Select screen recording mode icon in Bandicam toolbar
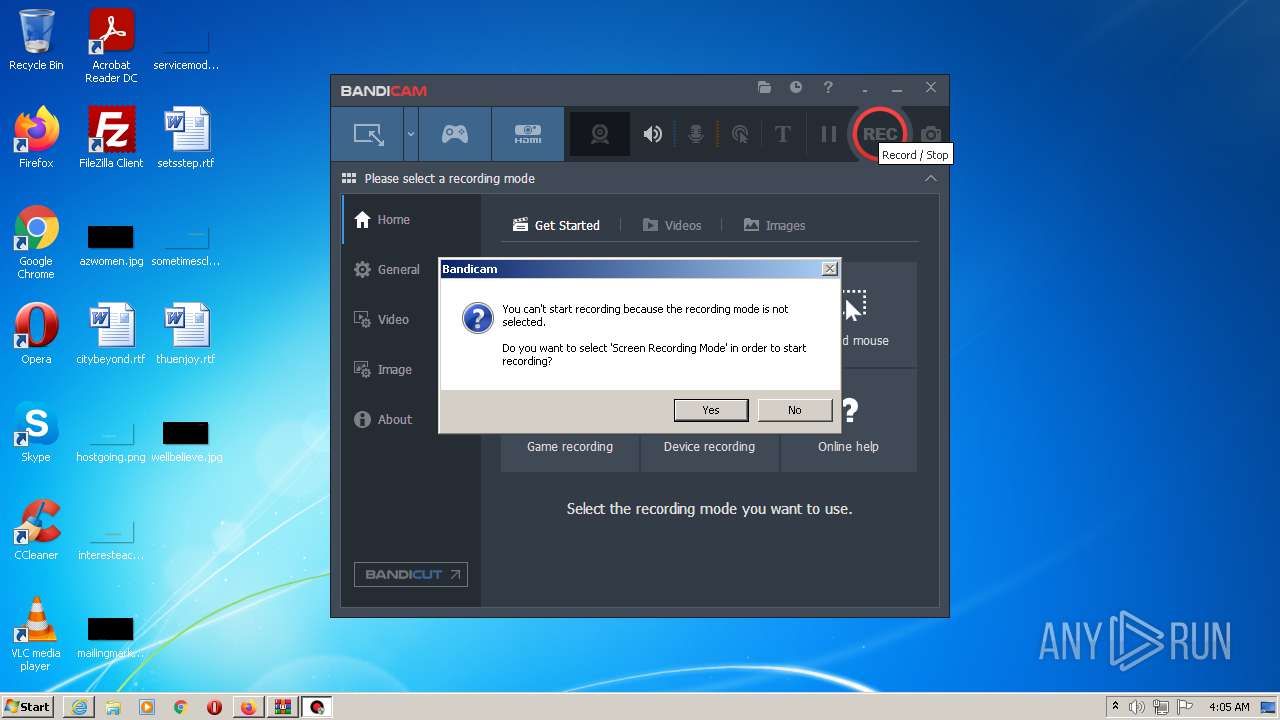Image resolution: width=1280 pixels, height=720 pixels. 368,134
